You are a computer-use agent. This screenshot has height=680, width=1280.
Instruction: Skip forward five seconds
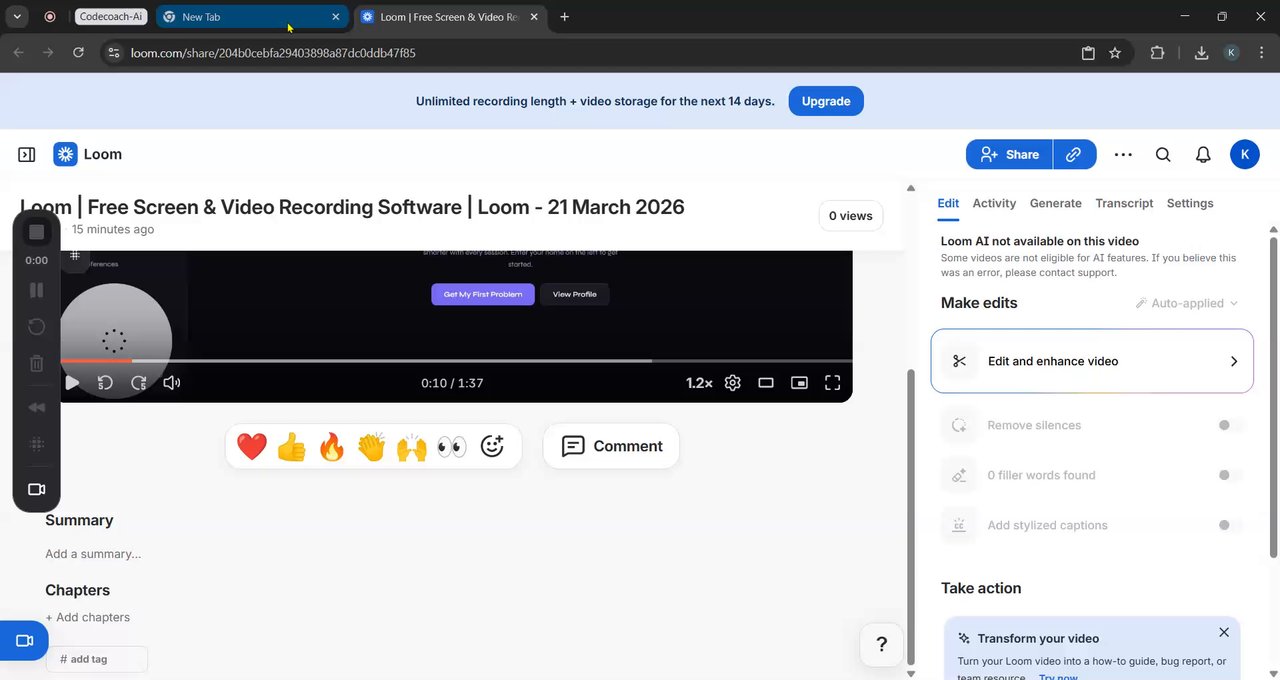pyautogui.click(x=139, y=382)
